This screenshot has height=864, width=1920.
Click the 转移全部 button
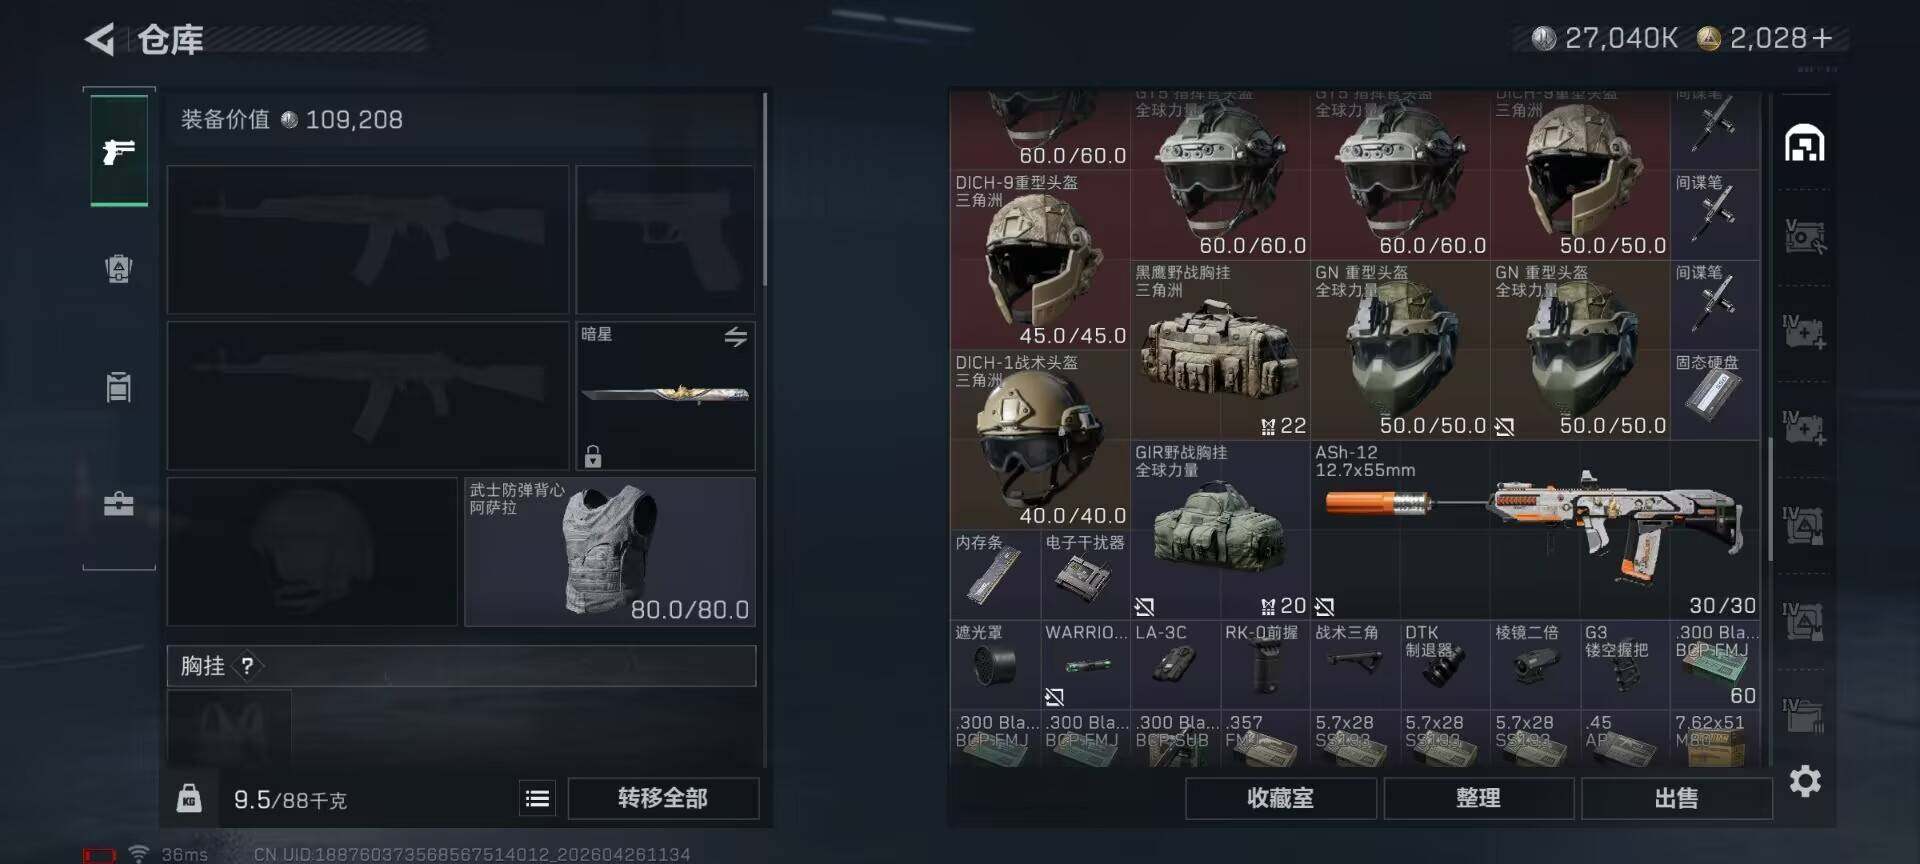pos(663,798)
